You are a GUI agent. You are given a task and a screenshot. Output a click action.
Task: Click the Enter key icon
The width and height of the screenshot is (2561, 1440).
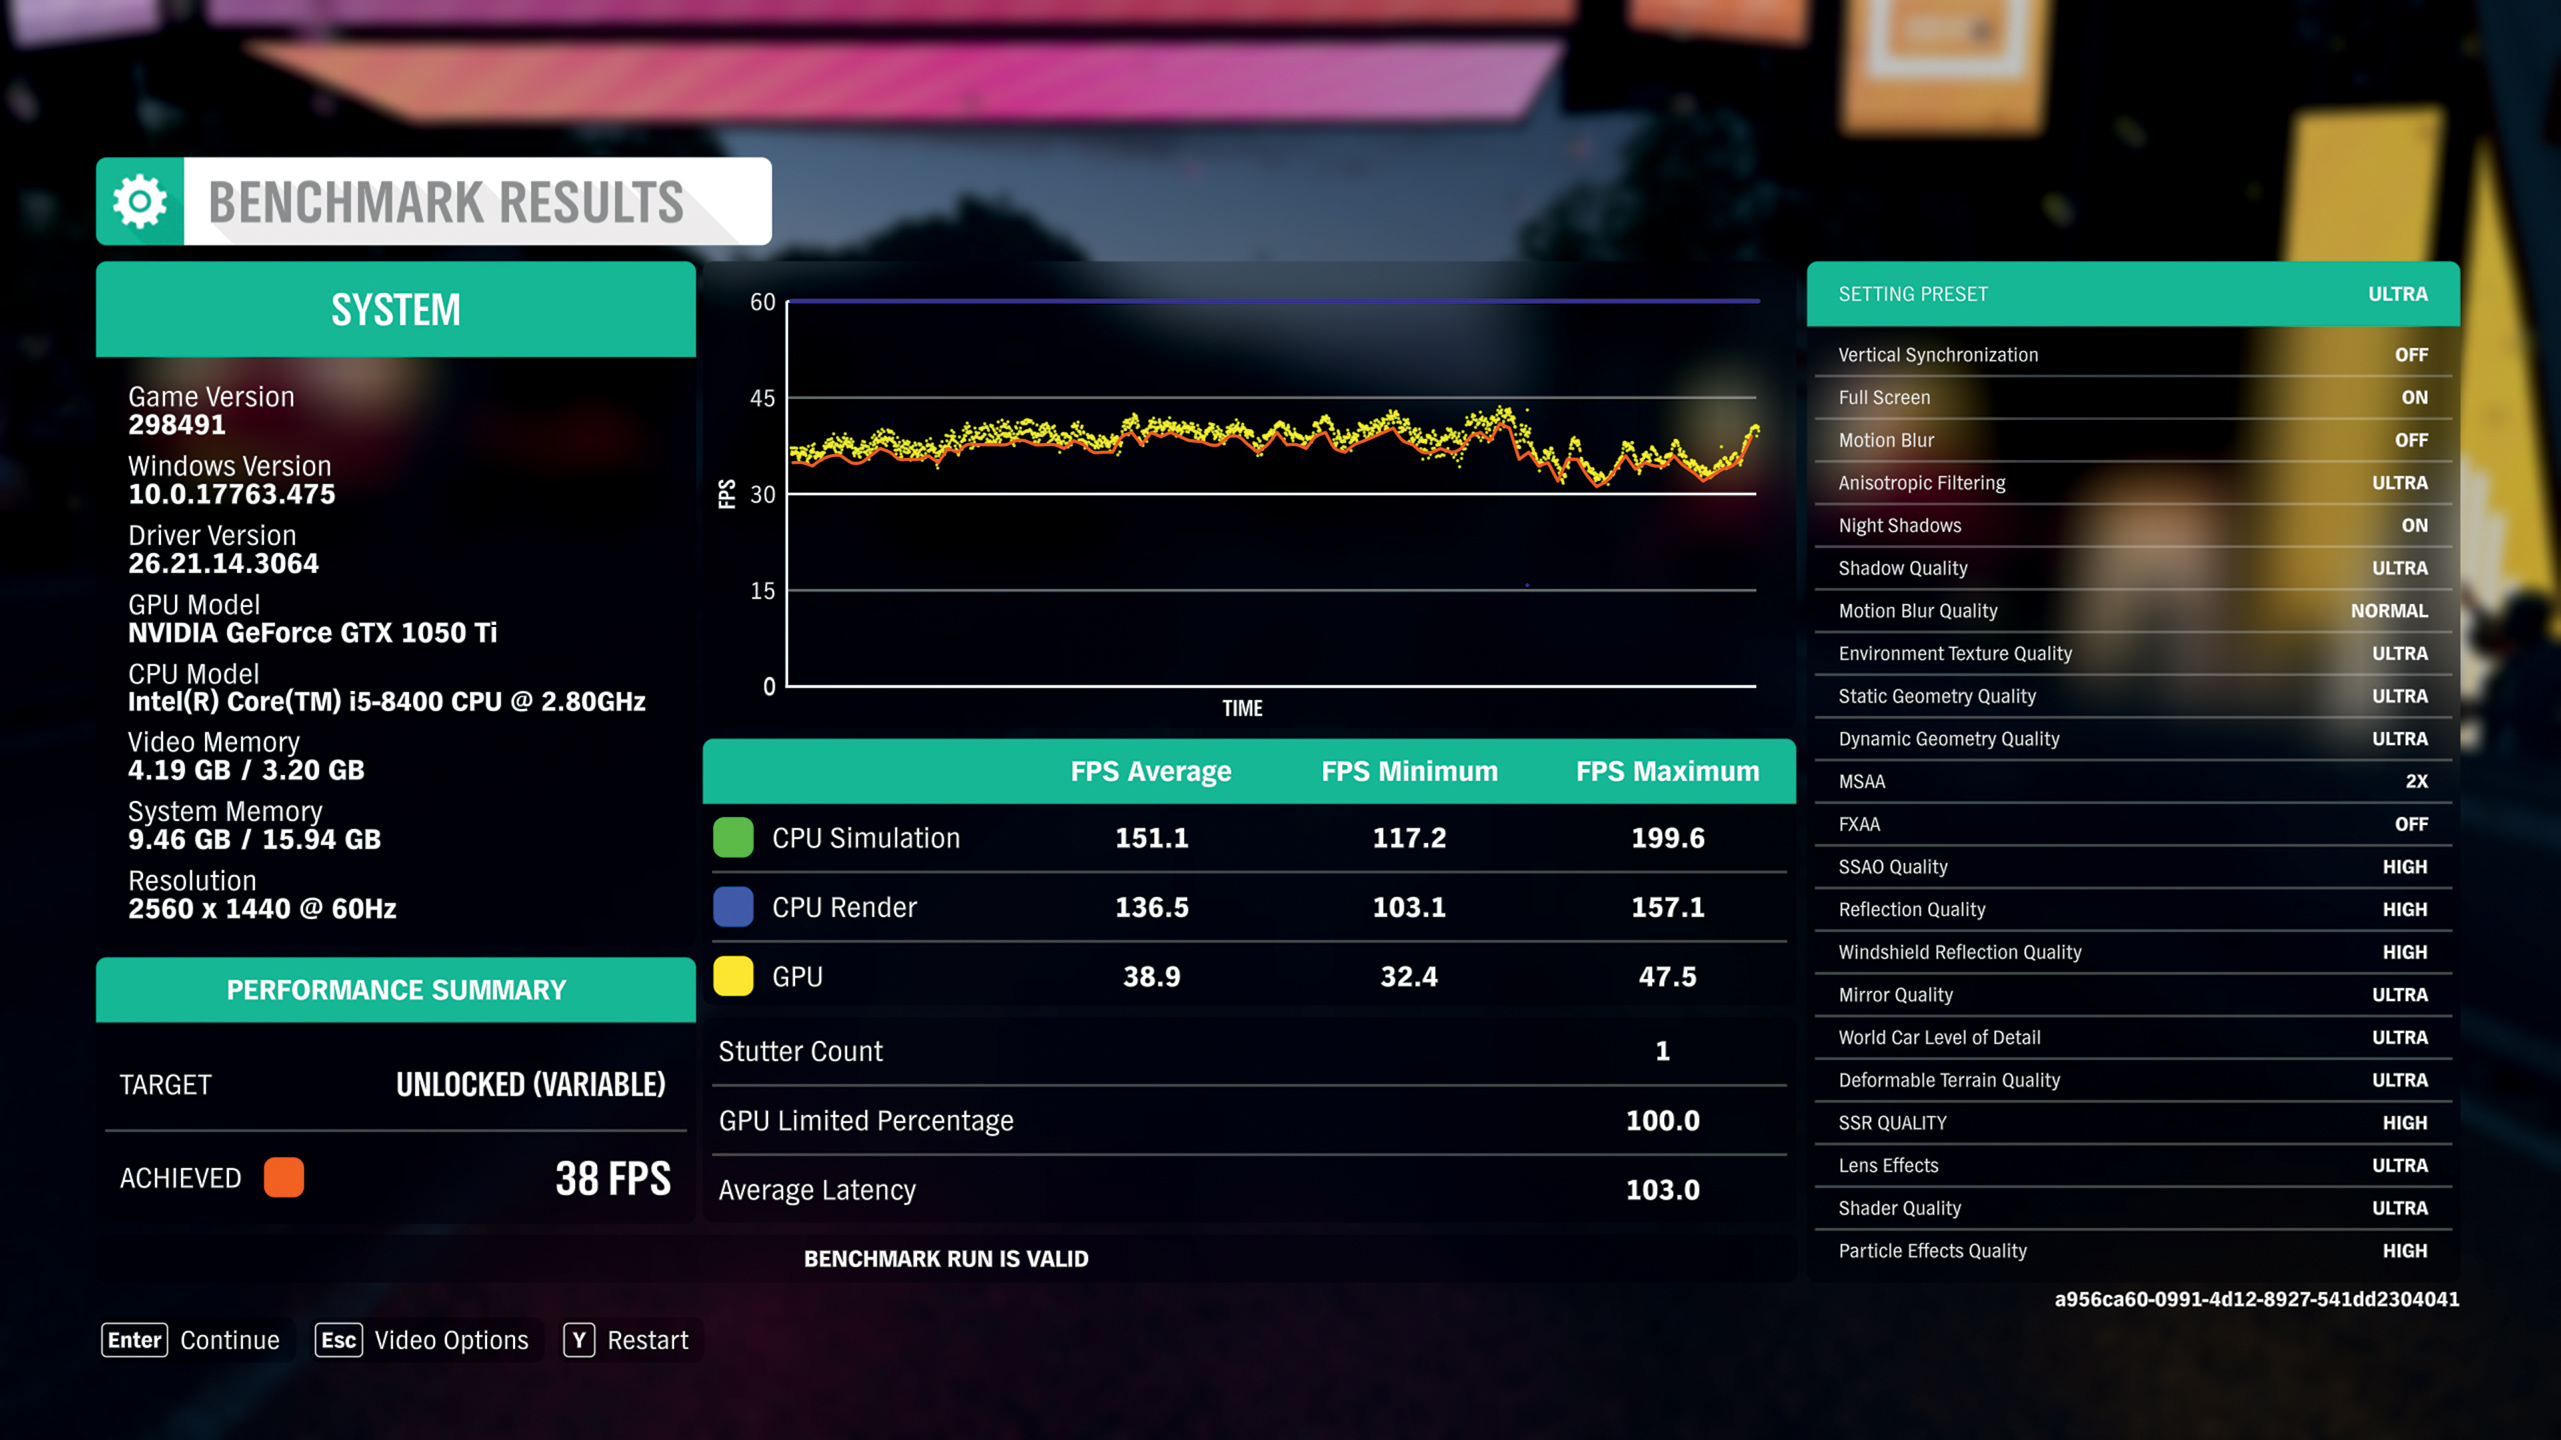(x=134, y=1340)
